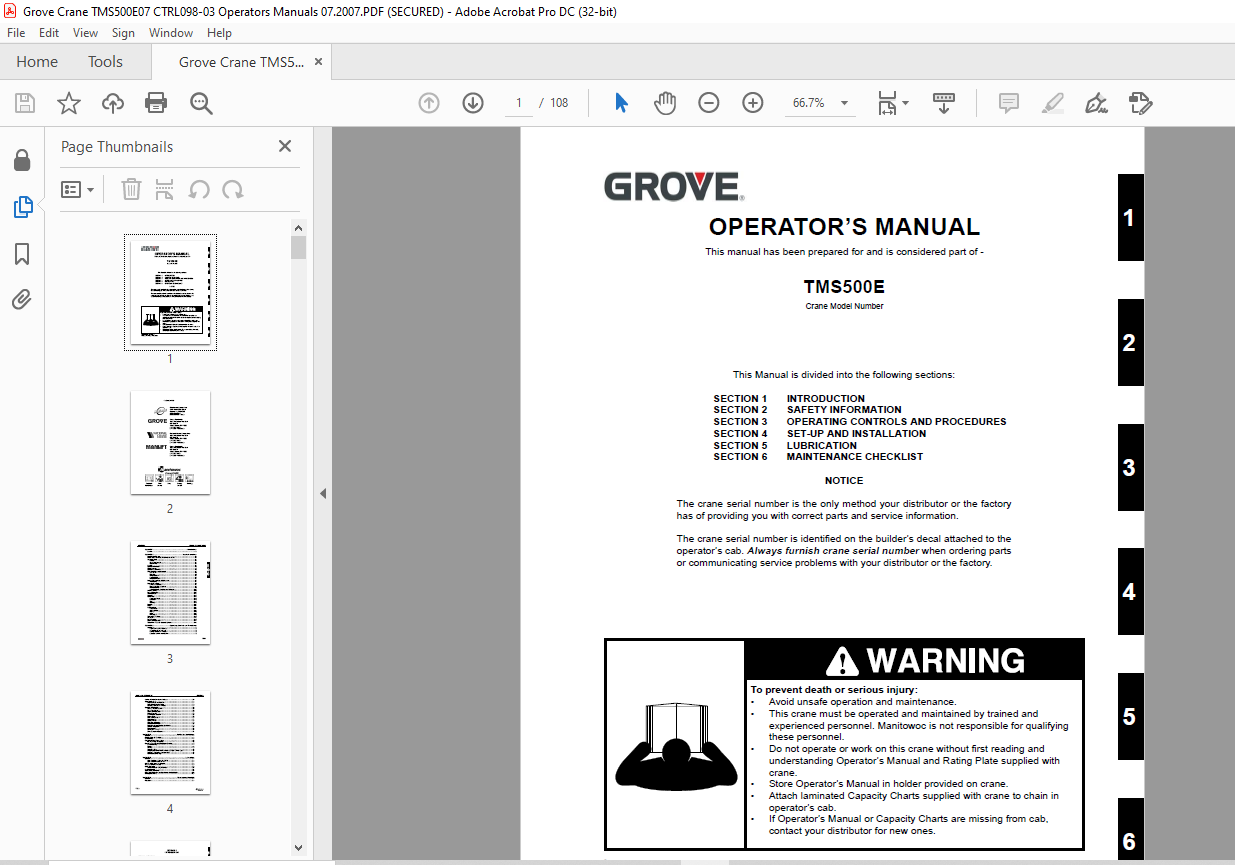The height and width of the screenshot is (865, 1235).
Task: Select the Highlight text tool
Action: pyautogui.click(x=1052, y=103)
